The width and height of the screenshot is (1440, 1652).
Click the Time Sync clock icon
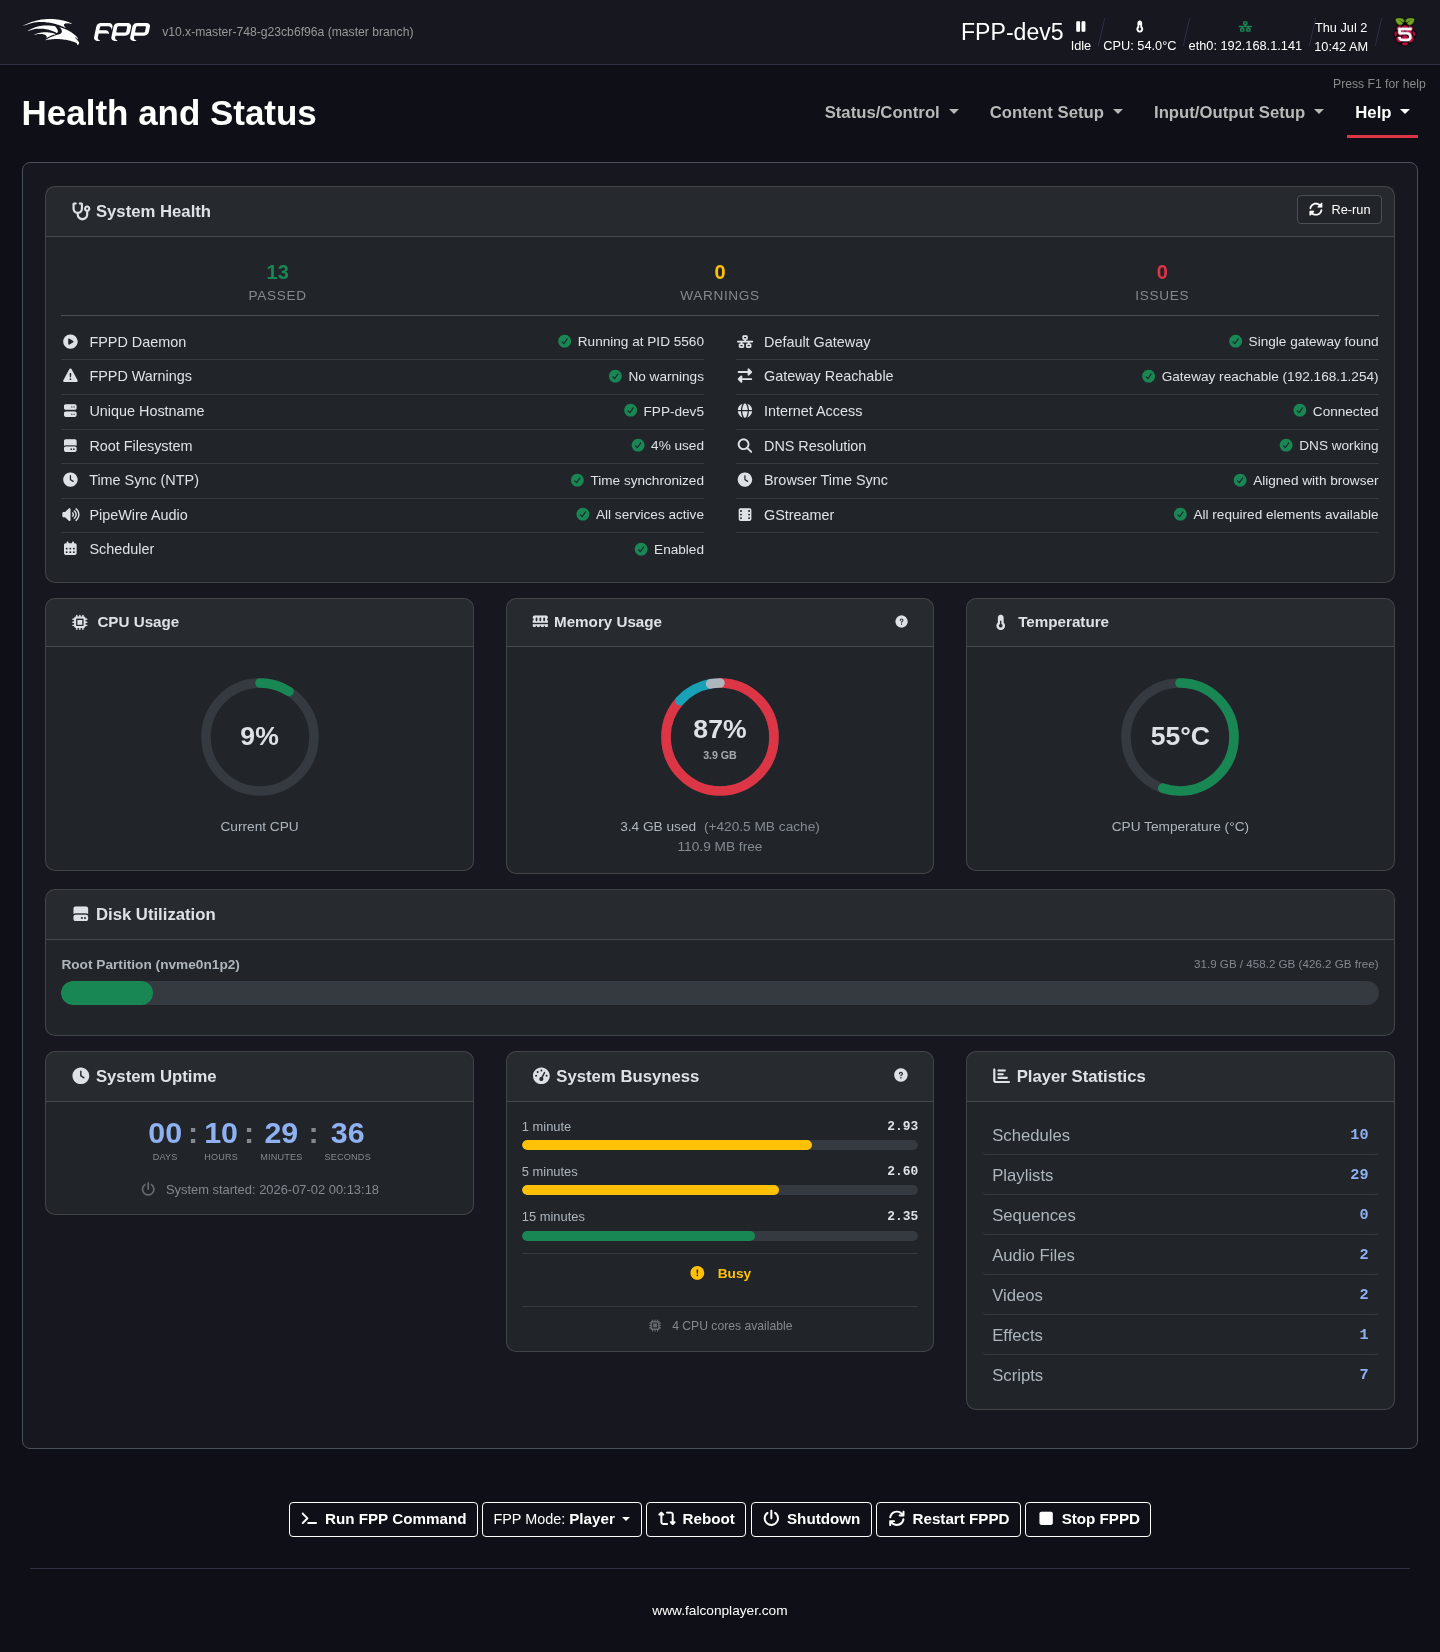70,480
